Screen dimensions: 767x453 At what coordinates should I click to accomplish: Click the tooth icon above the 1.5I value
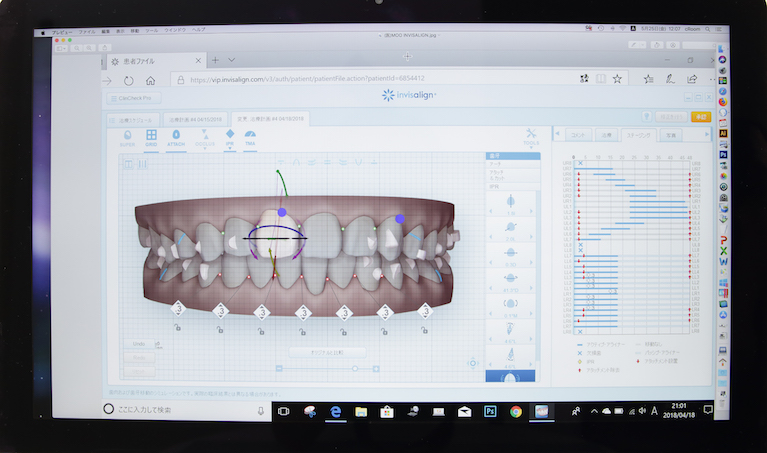point(511,201)
